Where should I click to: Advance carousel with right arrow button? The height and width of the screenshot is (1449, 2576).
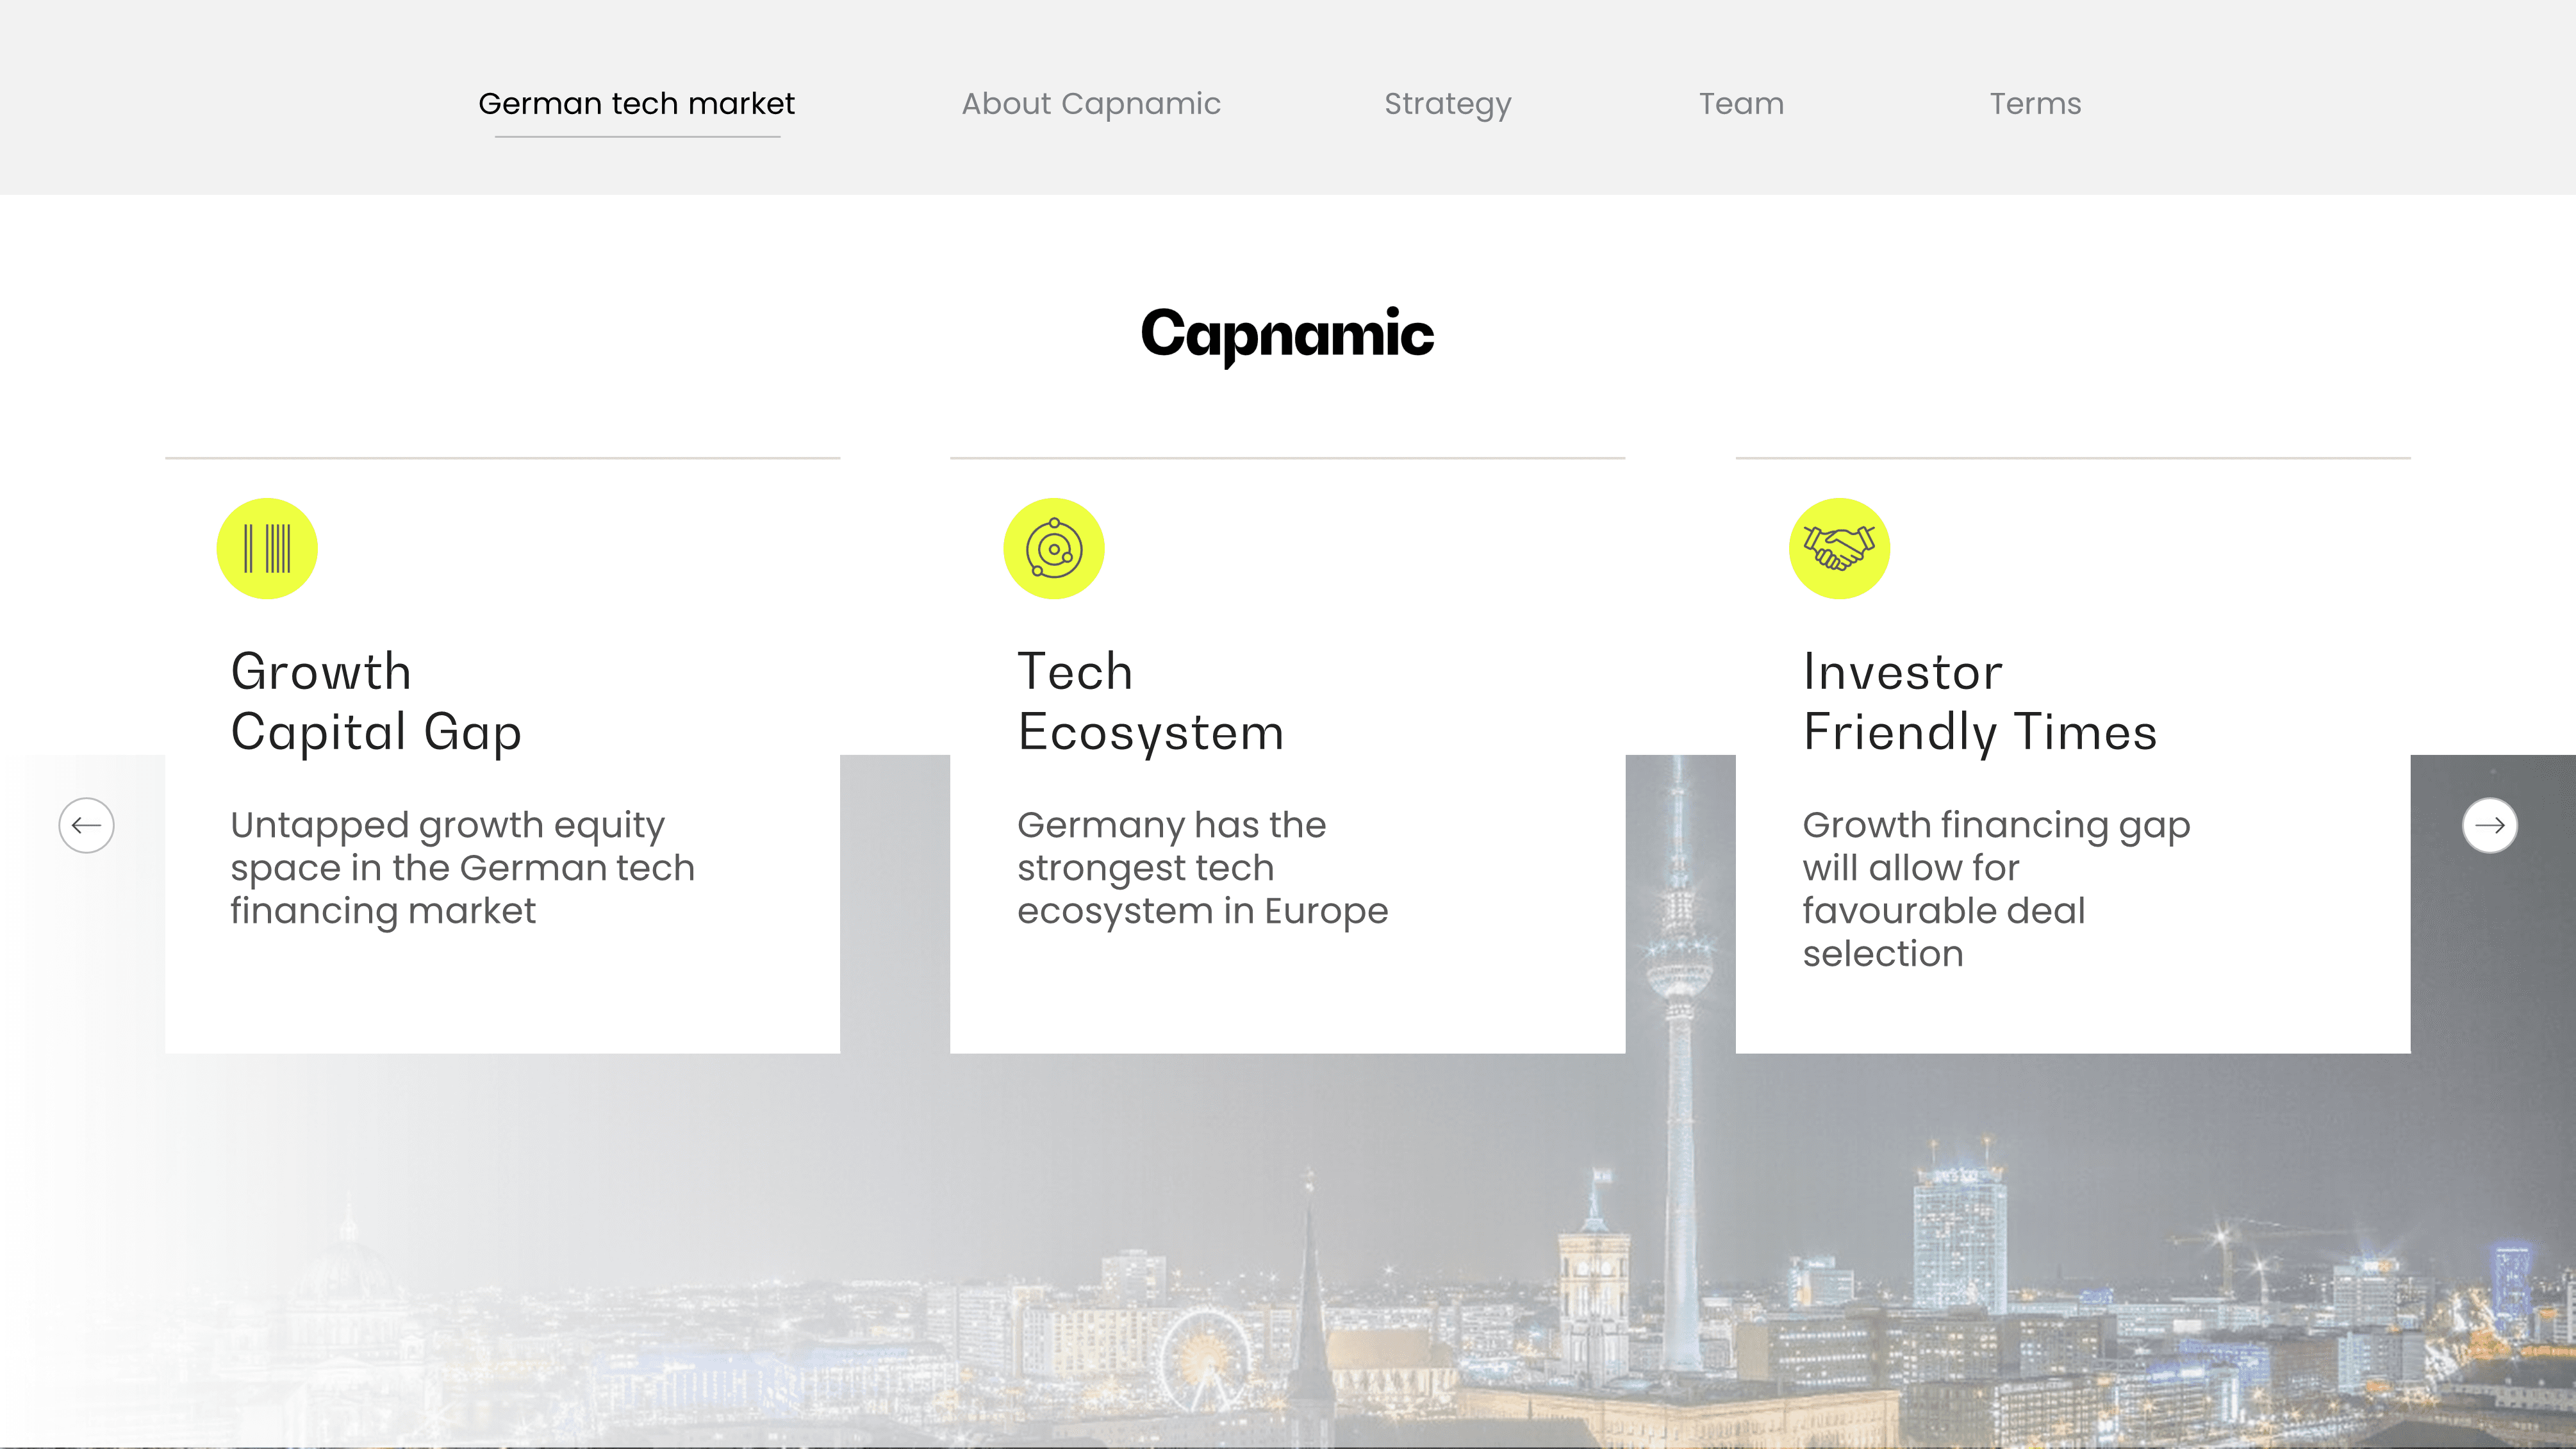click(2489, 825)
